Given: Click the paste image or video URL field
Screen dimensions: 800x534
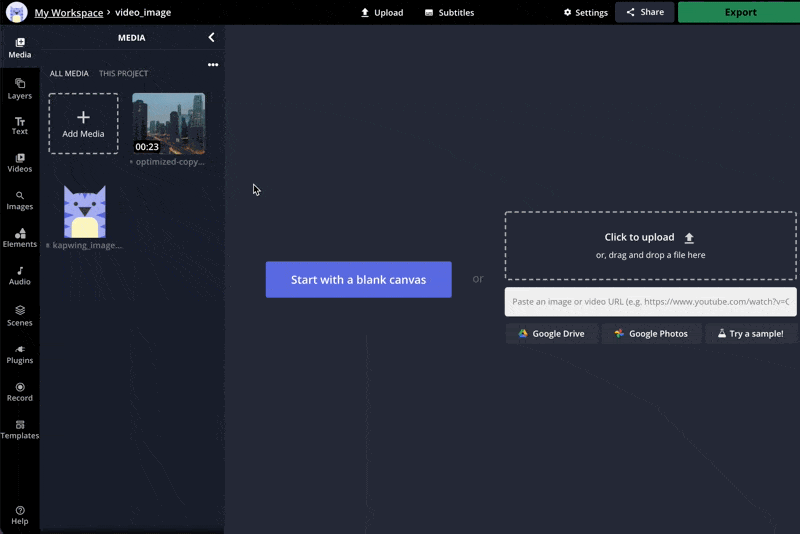Looking at the screenshot, I should click(650, 301).
